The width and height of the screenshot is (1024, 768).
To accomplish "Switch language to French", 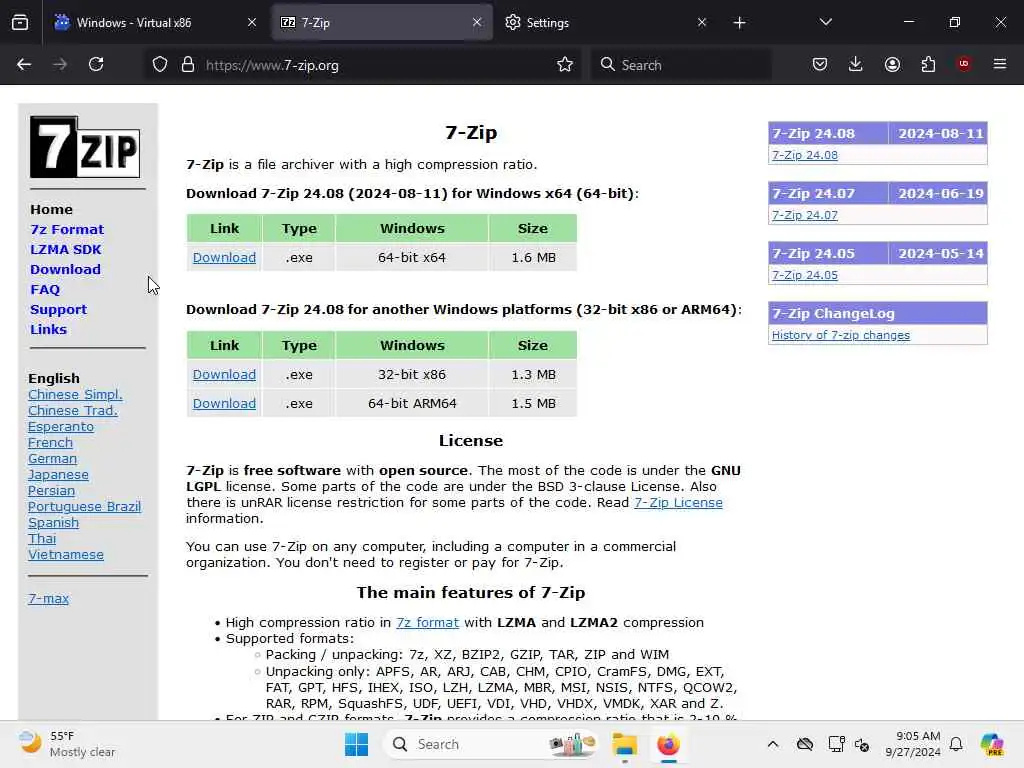I will (x=50, y=443).
